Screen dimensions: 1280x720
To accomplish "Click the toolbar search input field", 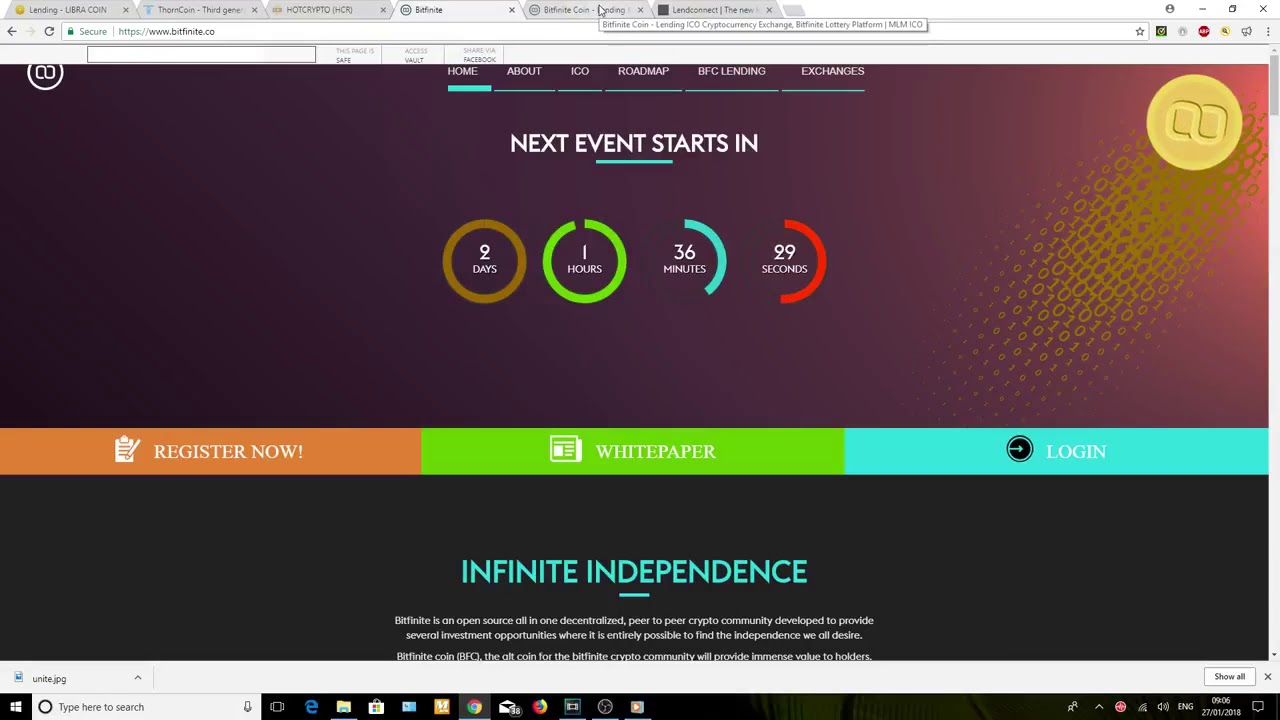I will (x=201, y=54).
